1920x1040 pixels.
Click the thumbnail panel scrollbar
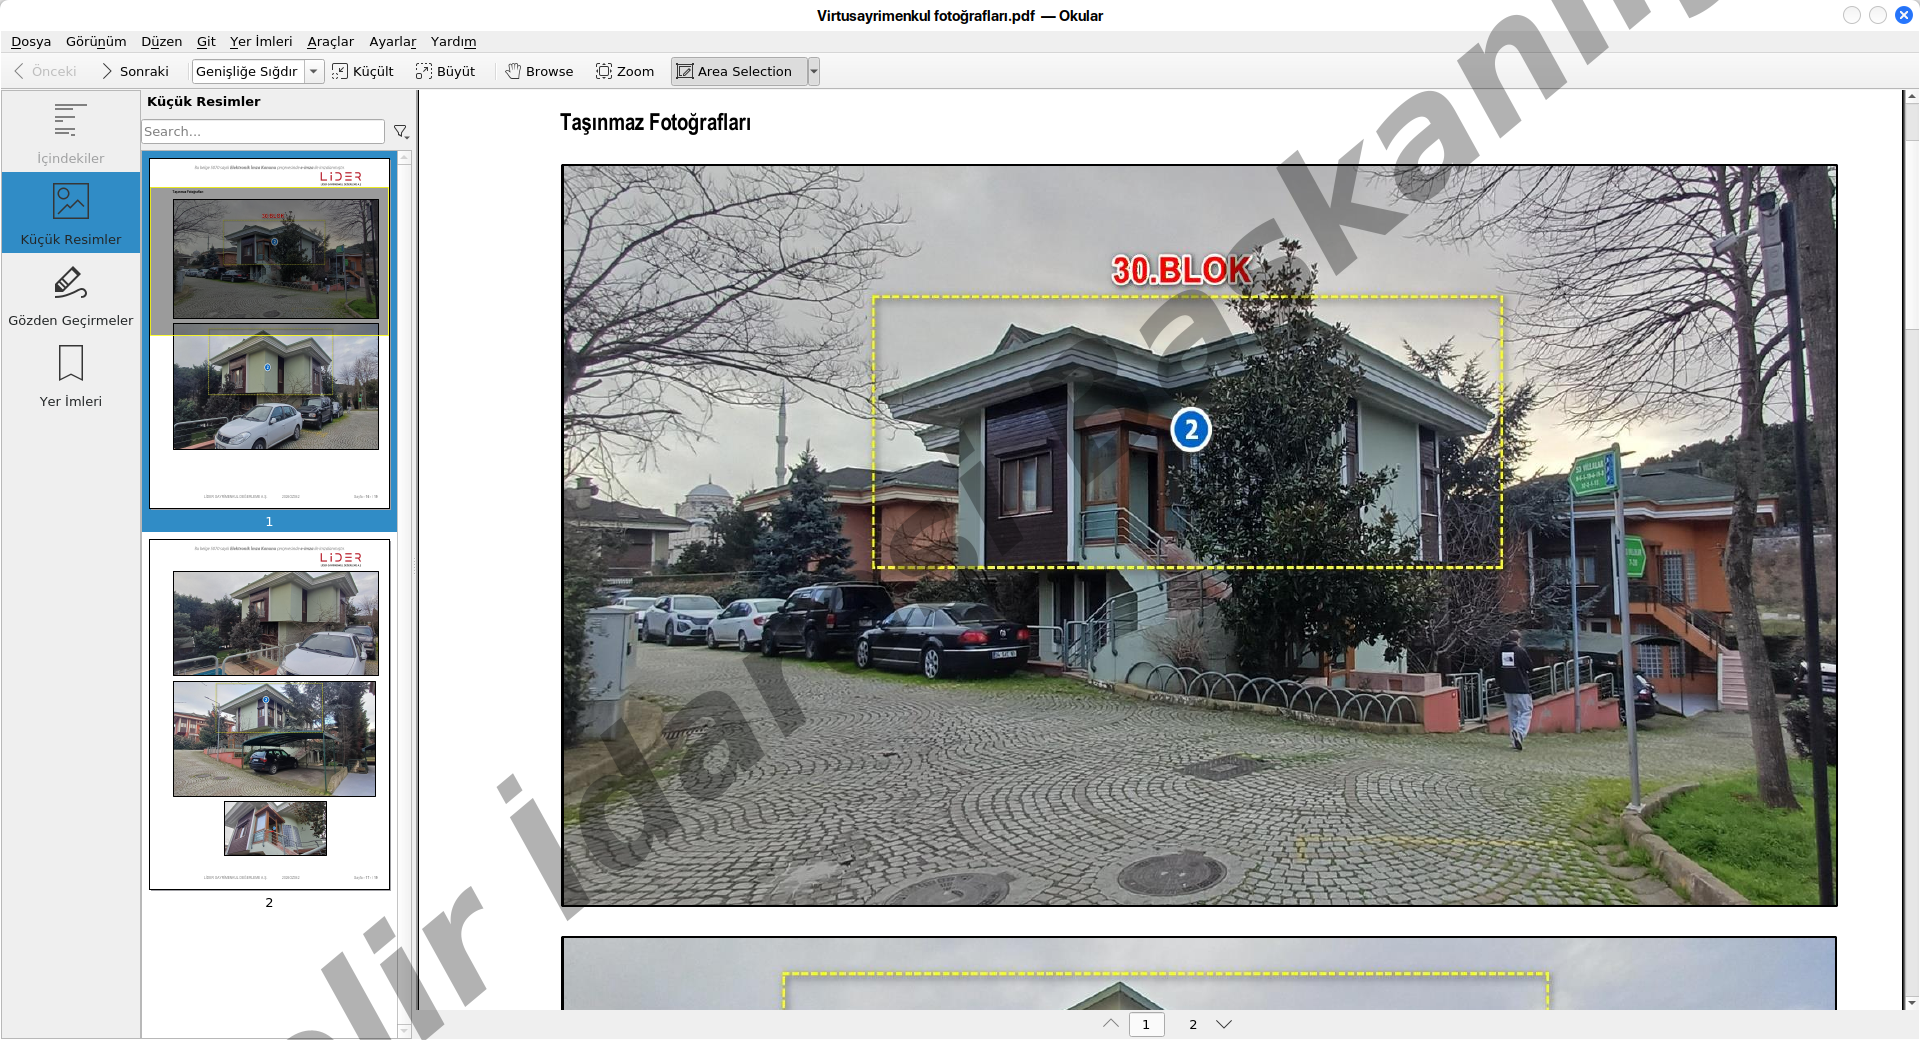point(404,594)
